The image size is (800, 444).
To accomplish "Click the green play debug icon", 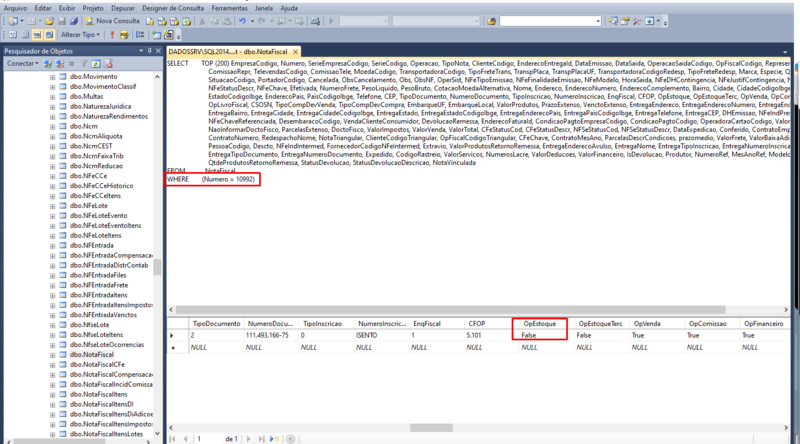I will [331, 21].
